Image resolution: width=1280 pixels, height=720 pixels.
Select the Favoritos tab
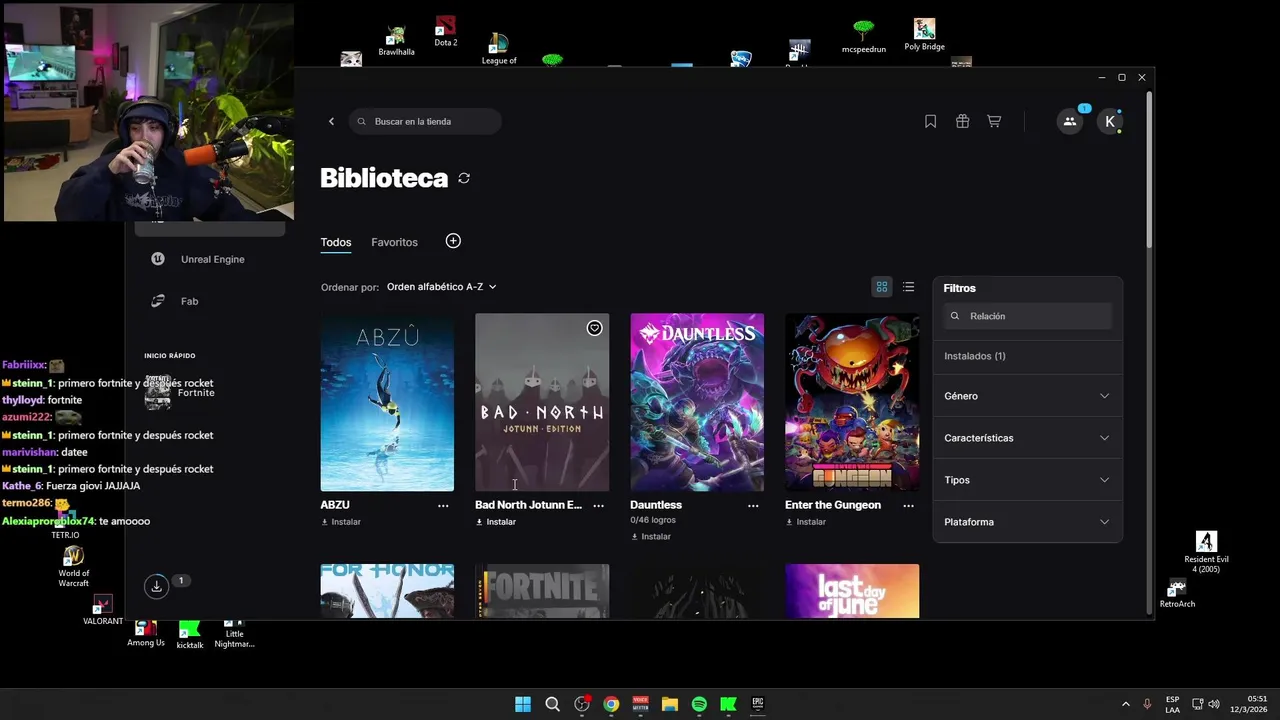click(394, 242)
